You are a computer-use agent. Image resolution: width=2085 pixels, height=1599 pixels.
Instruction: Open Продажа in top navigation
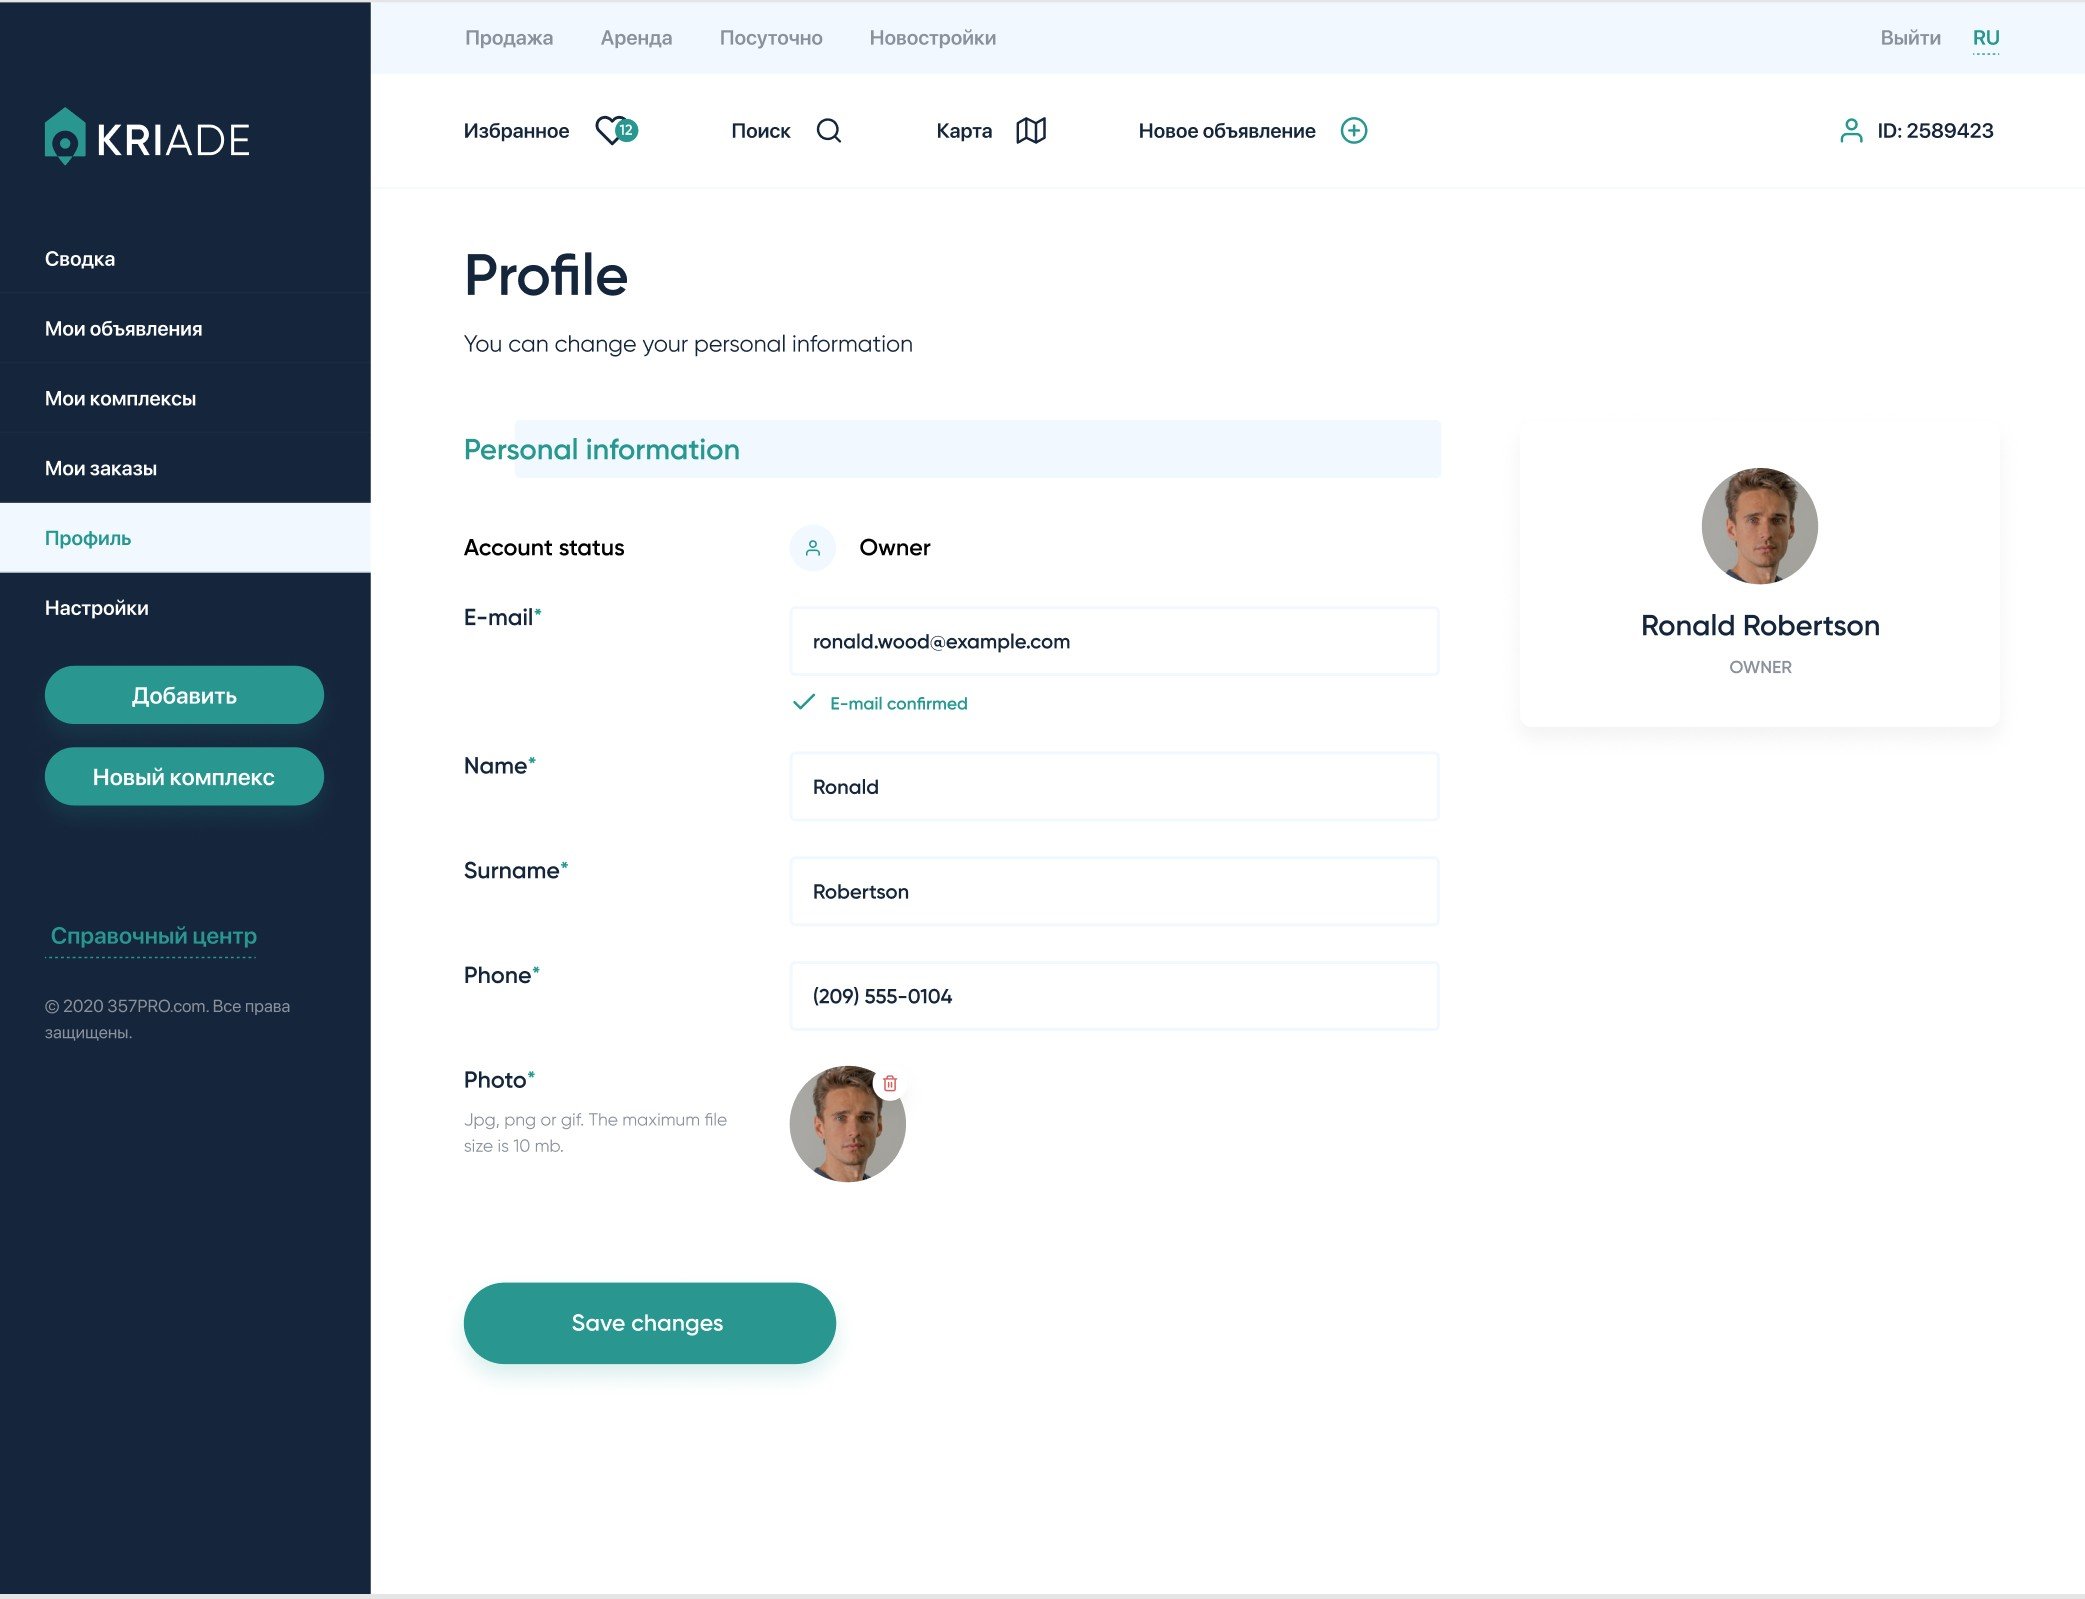click(x=509, y=38)
